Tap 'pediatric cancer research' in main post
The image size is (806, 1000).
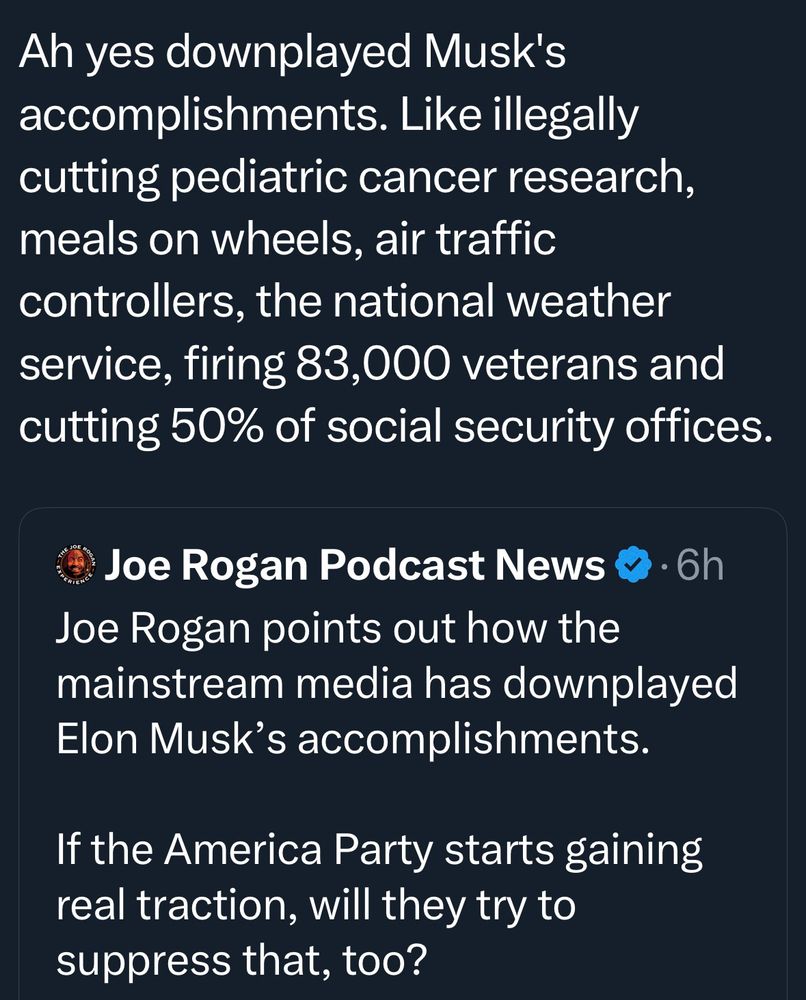pyautogui.click(x=428, y=178)
